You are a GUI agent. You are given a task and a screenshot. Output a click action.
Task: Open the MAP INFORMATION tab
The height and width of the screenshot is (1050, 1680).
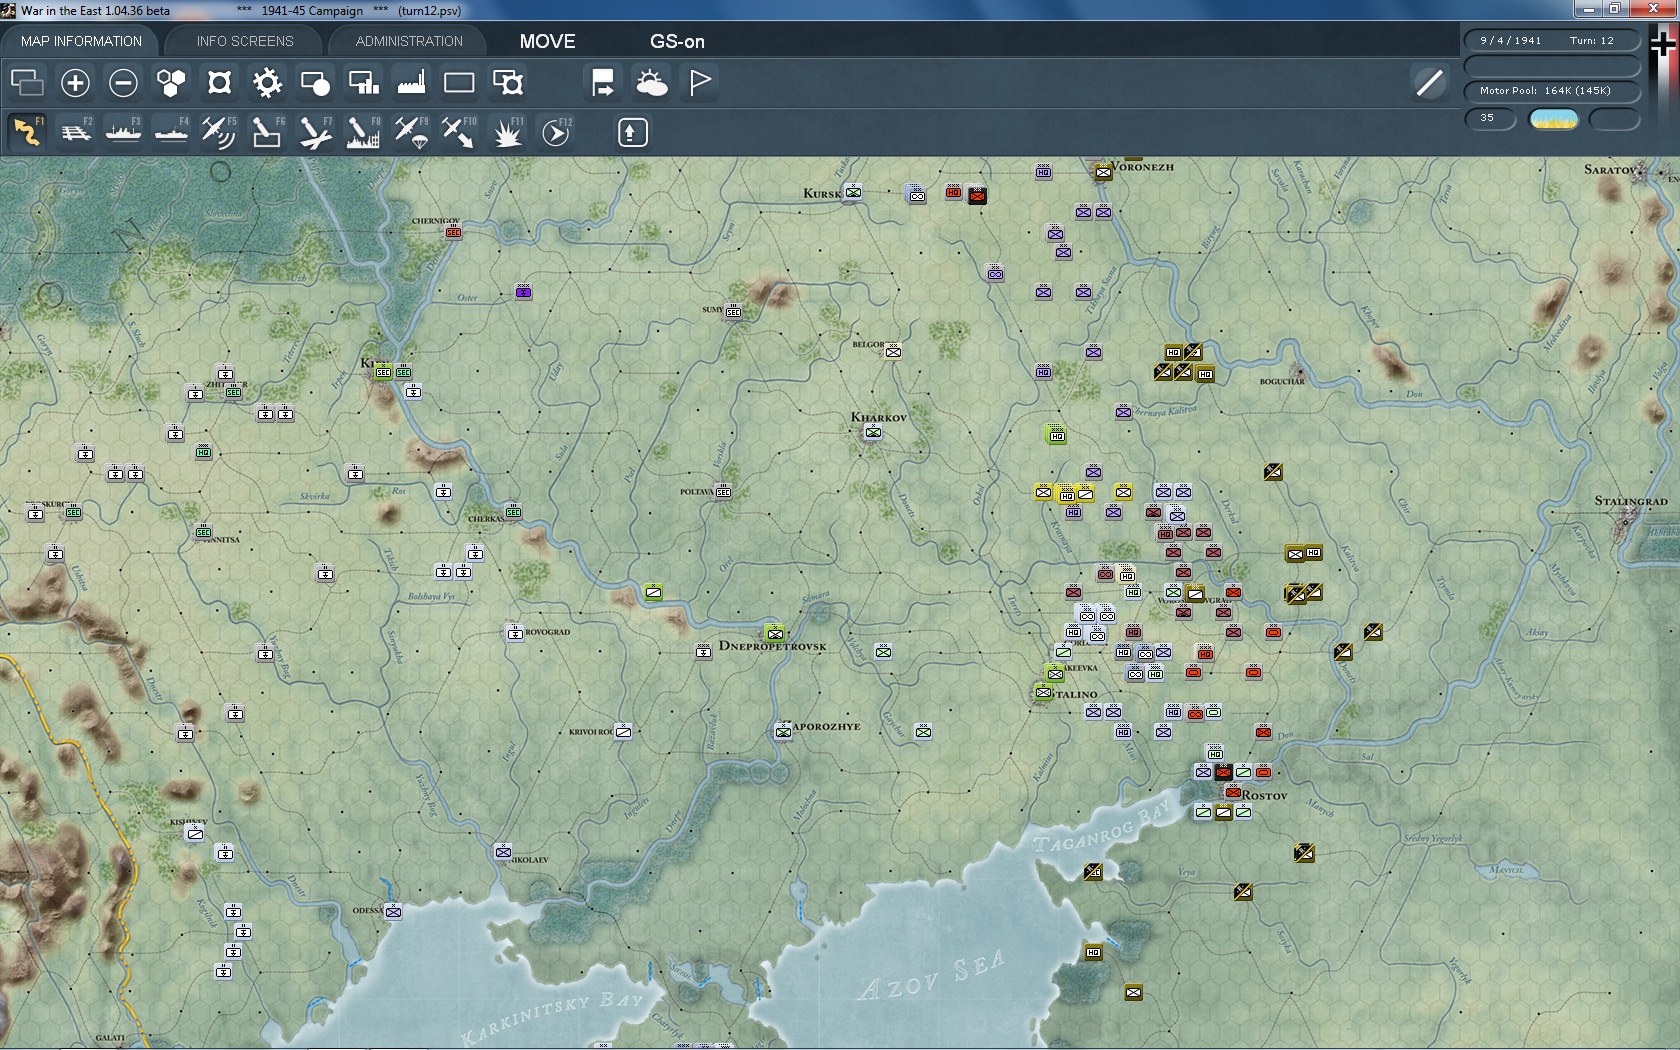[81, 41]
